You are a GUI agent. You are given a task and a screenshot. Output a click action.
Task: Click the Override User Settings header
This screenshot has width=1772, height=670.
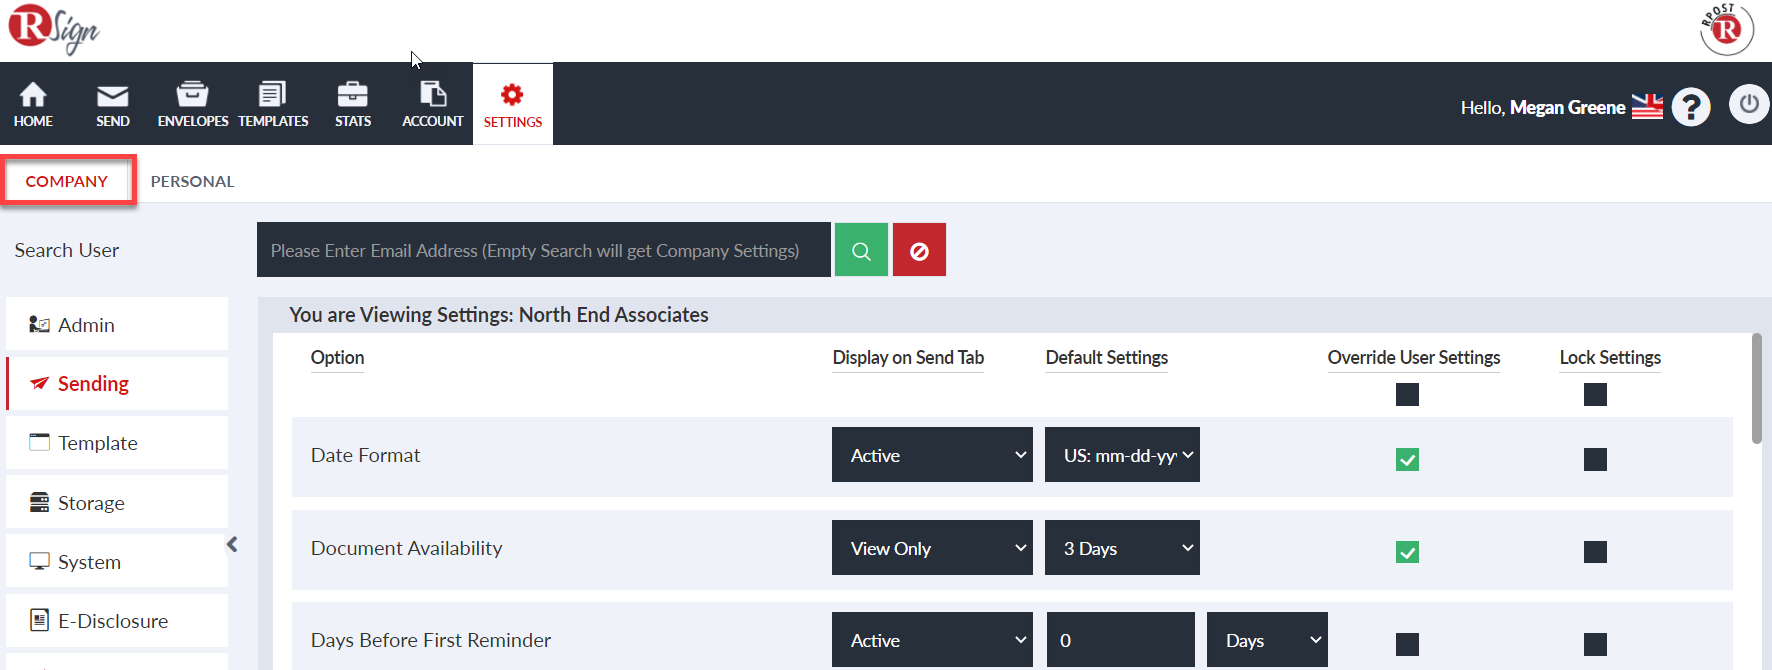pos(1414,358)
